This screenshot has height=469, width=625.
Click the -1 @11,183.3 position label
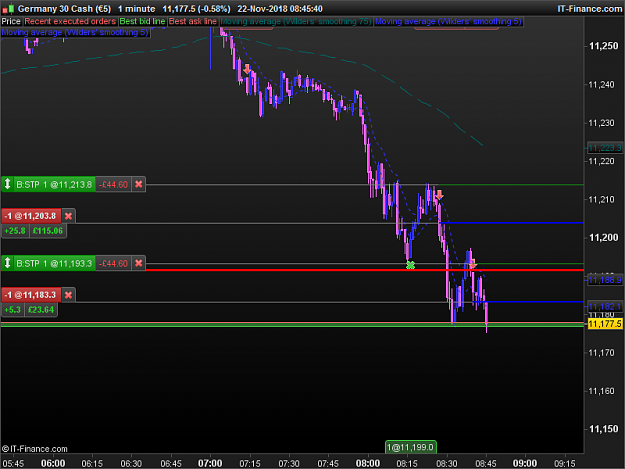point(31,295)
